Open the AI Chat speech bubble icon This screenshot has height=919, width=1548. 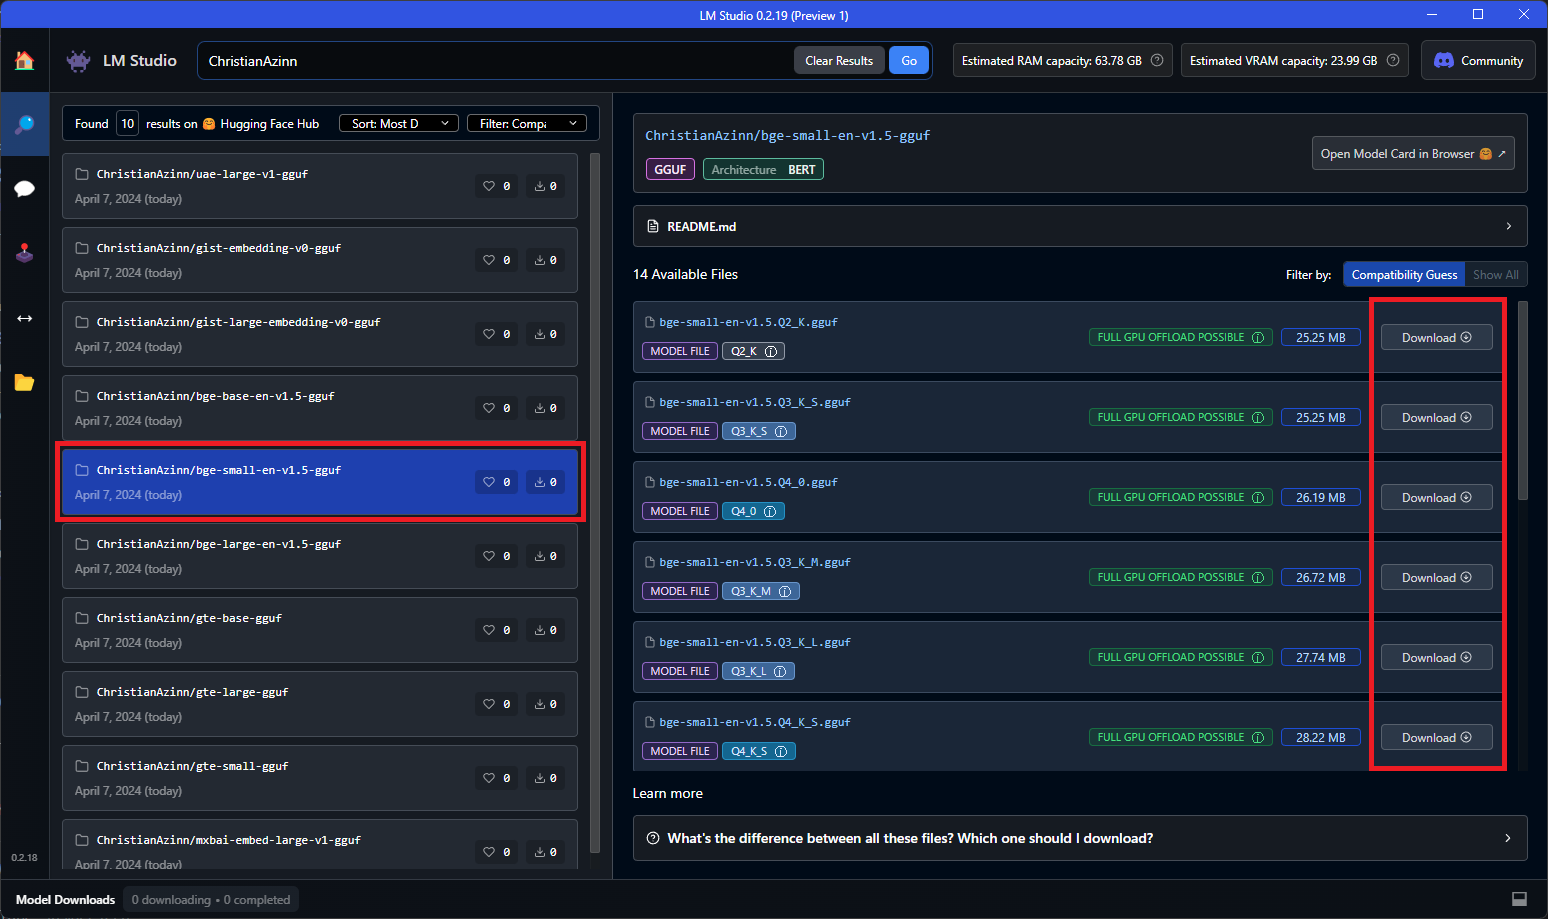coord(24,189)
